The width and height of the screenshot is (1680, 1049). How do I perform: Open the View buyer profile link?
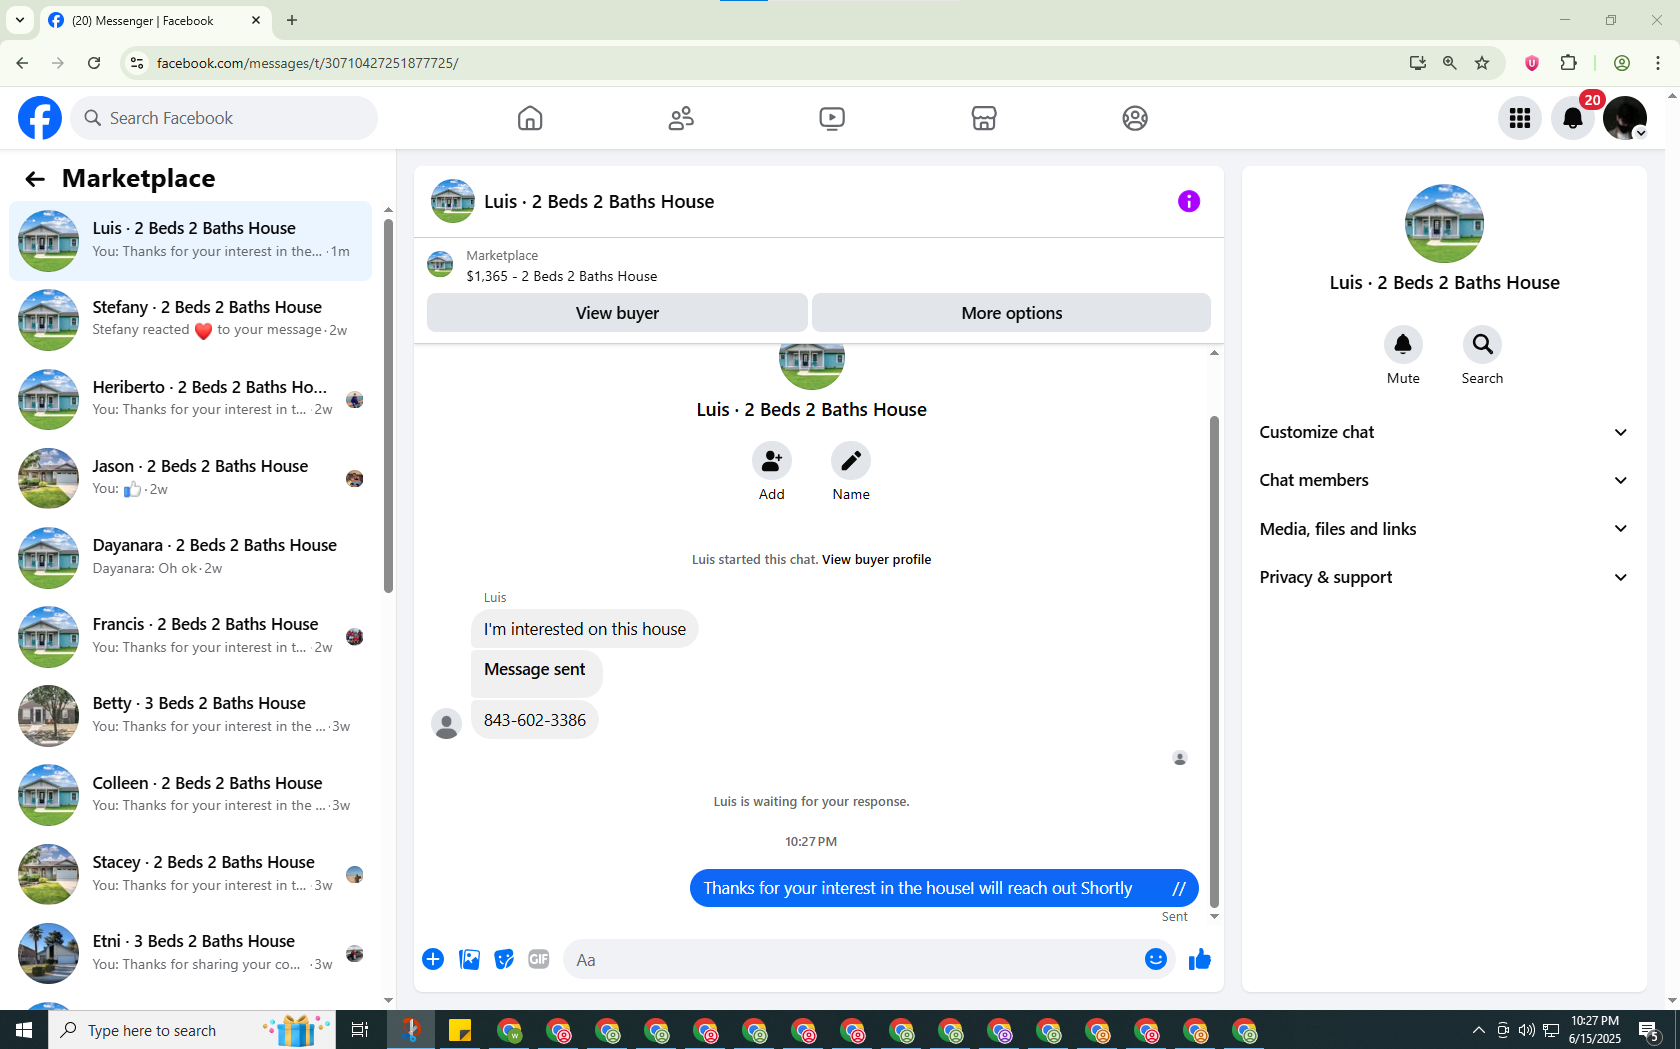coord(876,560)
